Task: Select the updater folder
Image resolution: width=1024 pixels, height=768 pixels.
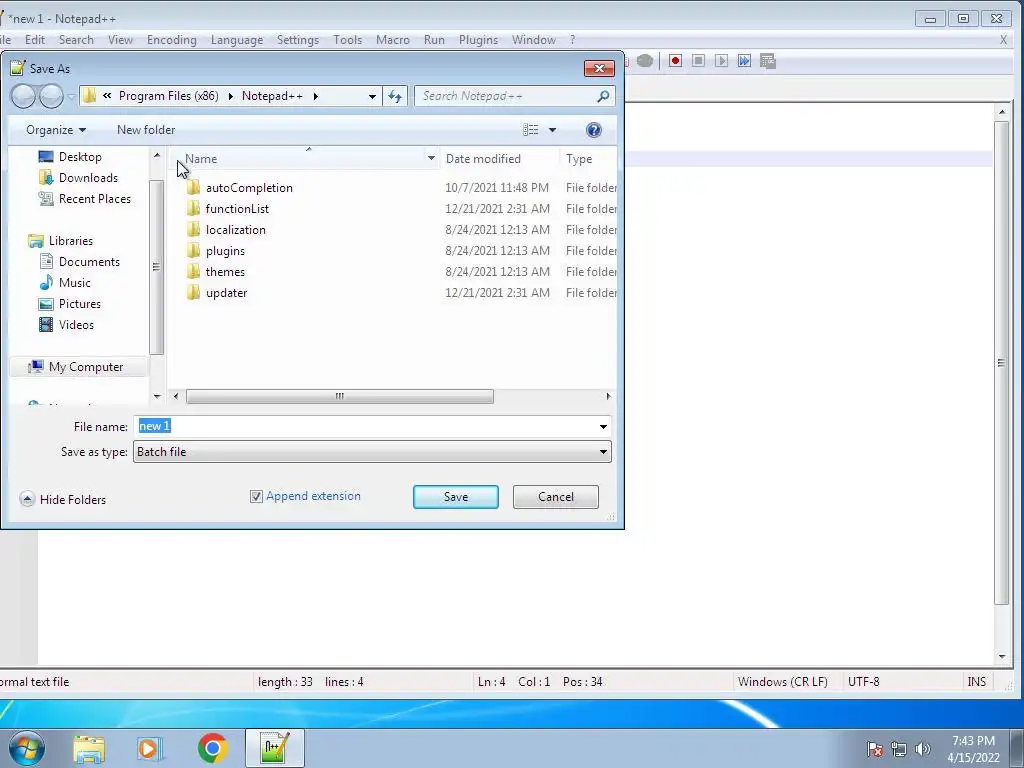Action: [x=226, y=292]
